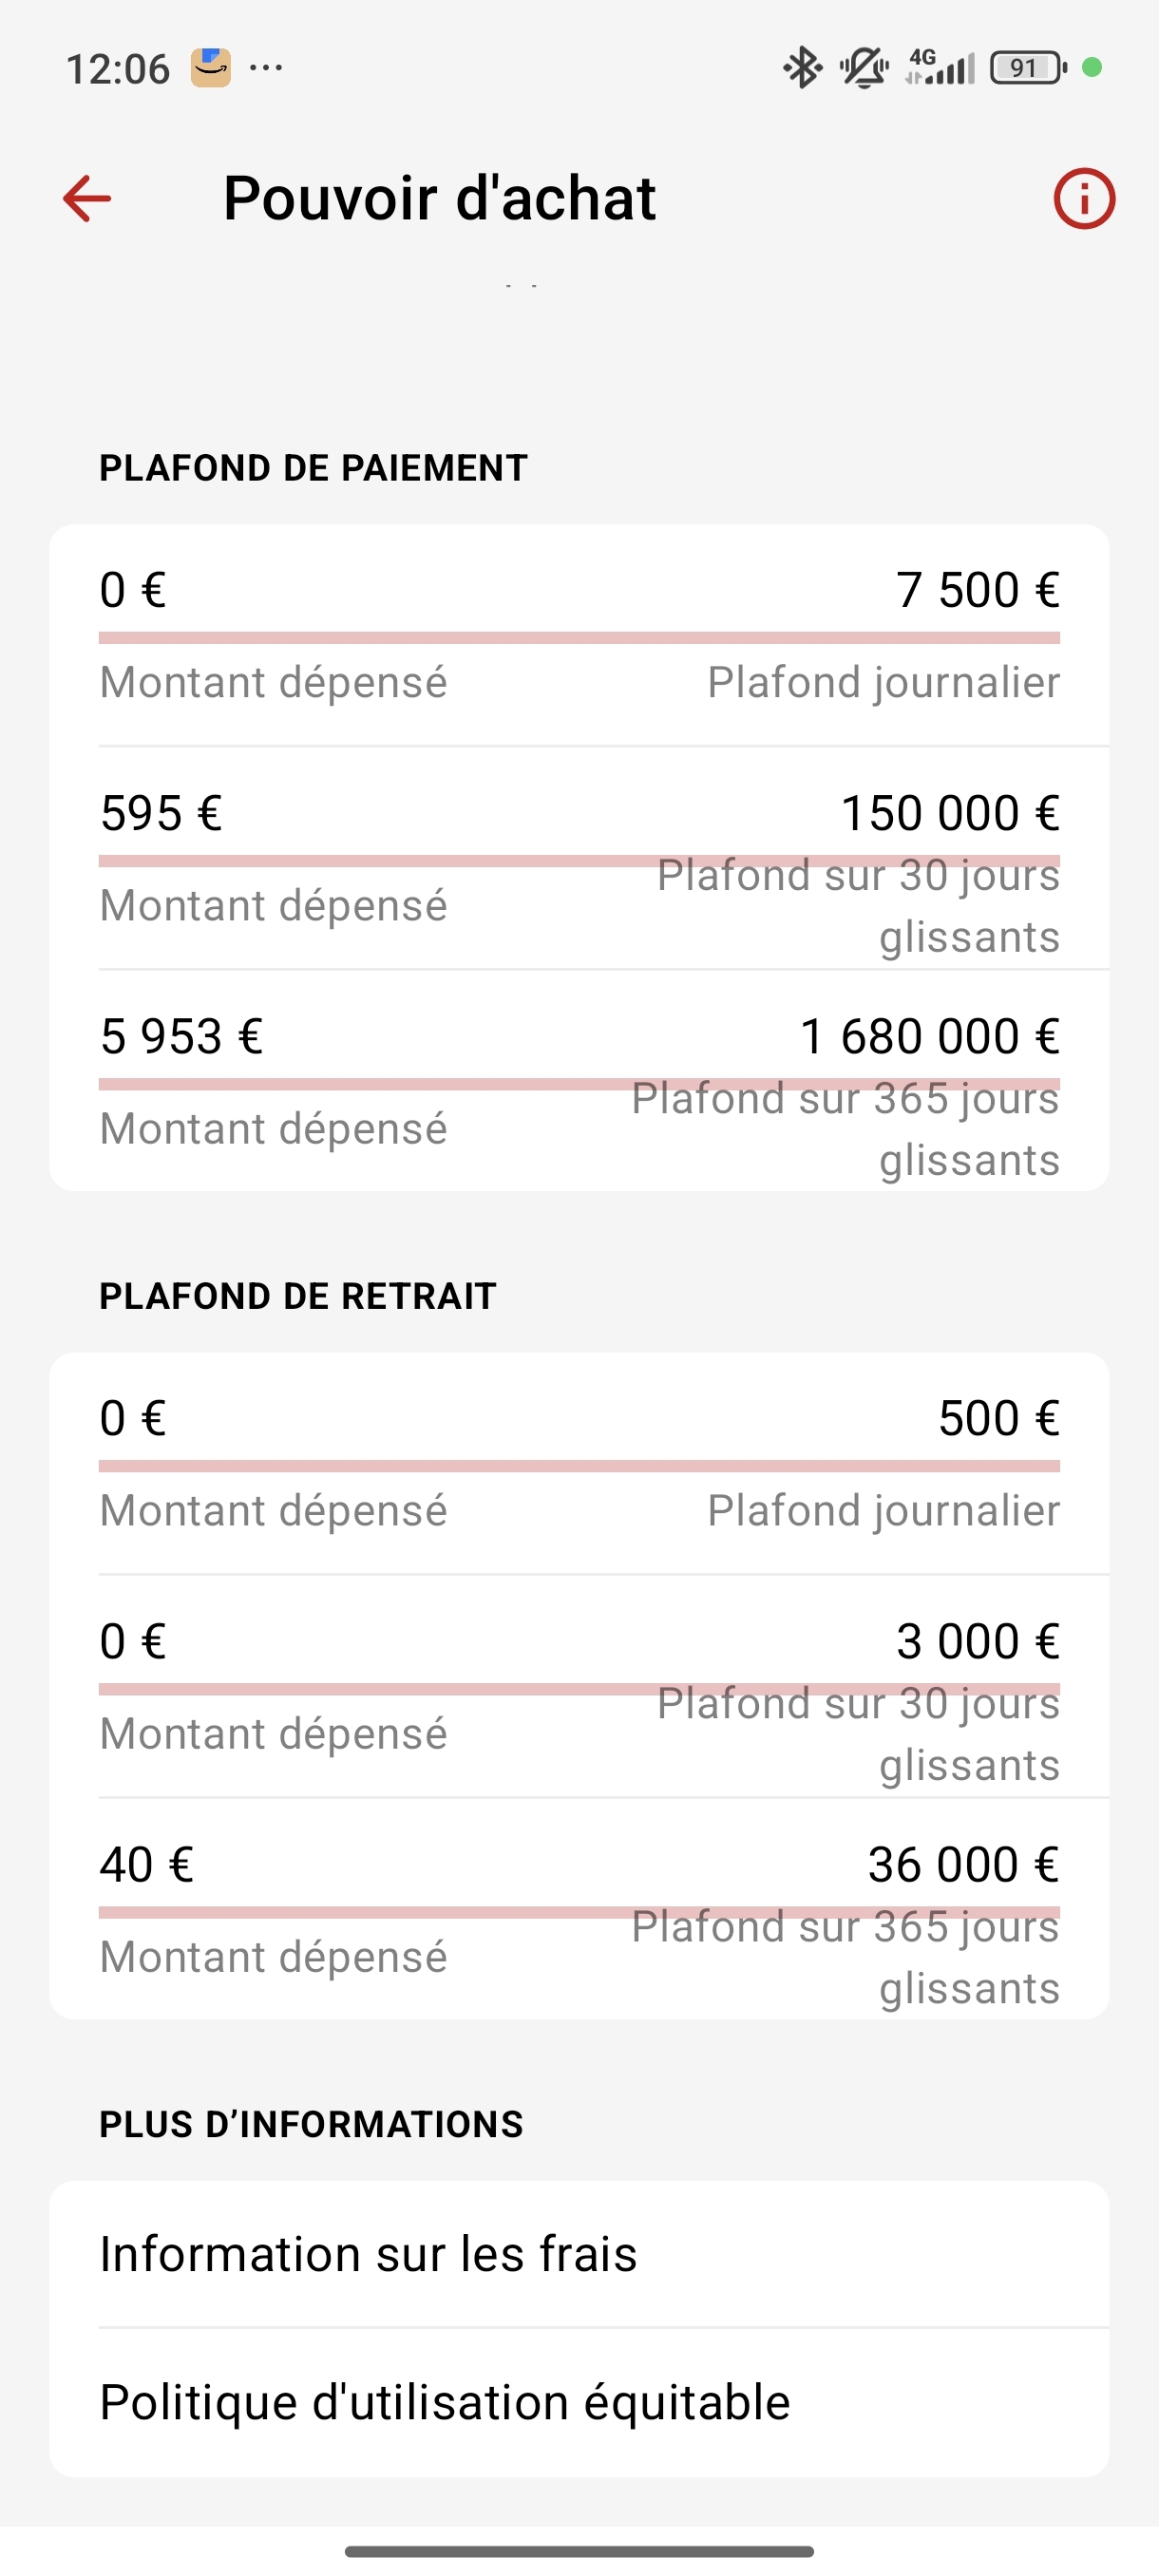Open the info circle icon

pos(1084,198)
